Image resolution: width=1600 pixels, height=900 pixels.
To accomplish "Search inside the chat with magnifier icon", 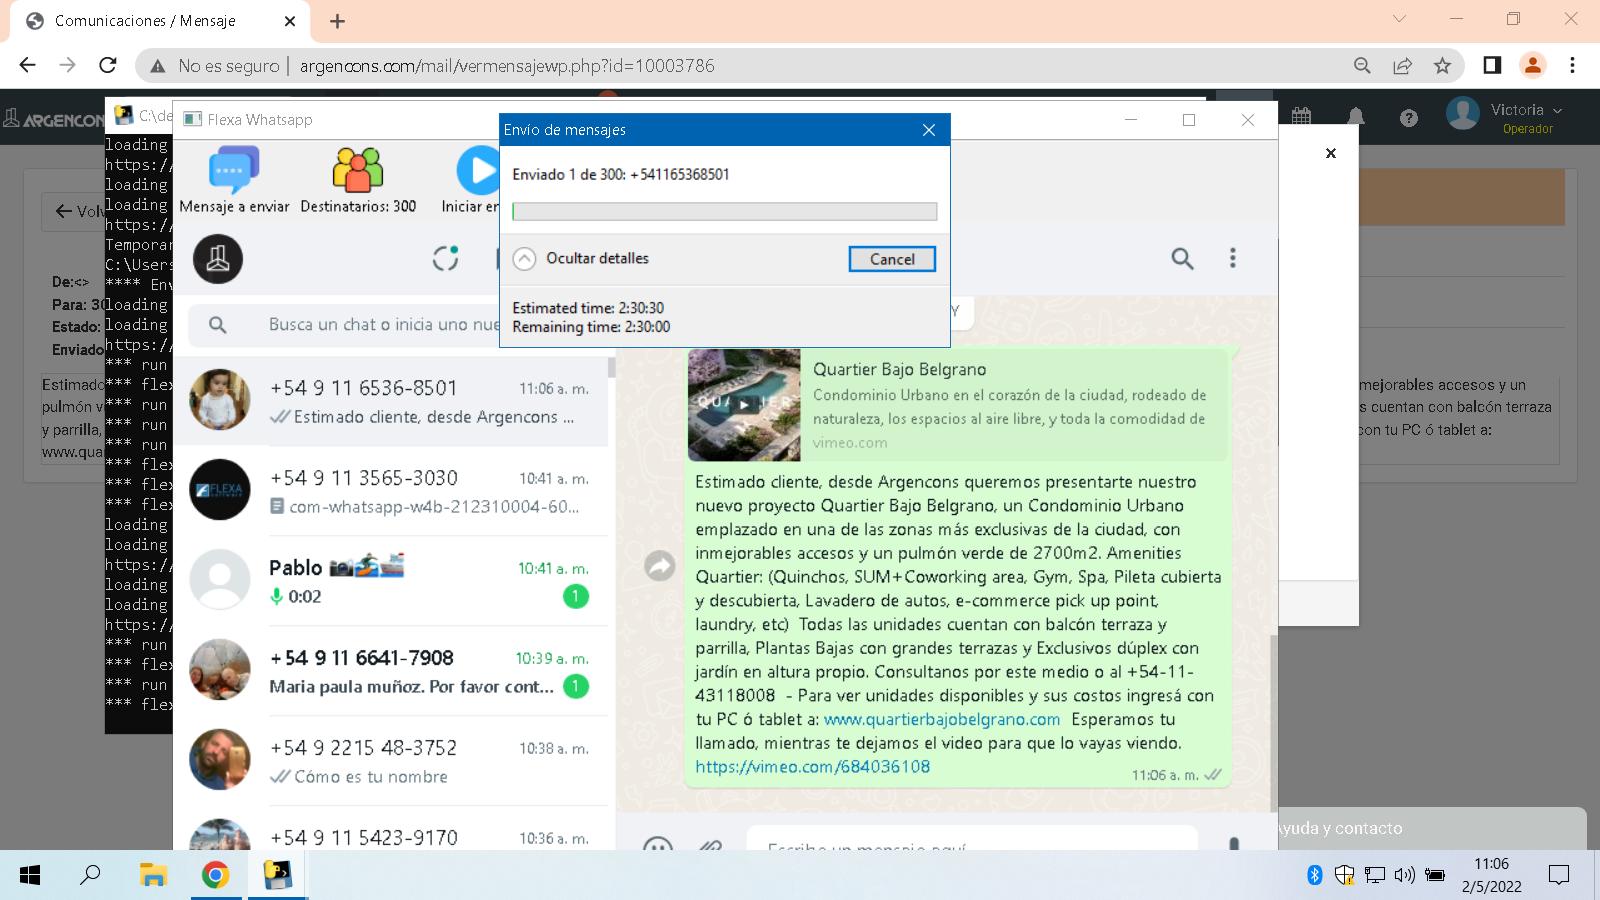I will tap(1182, 259).
